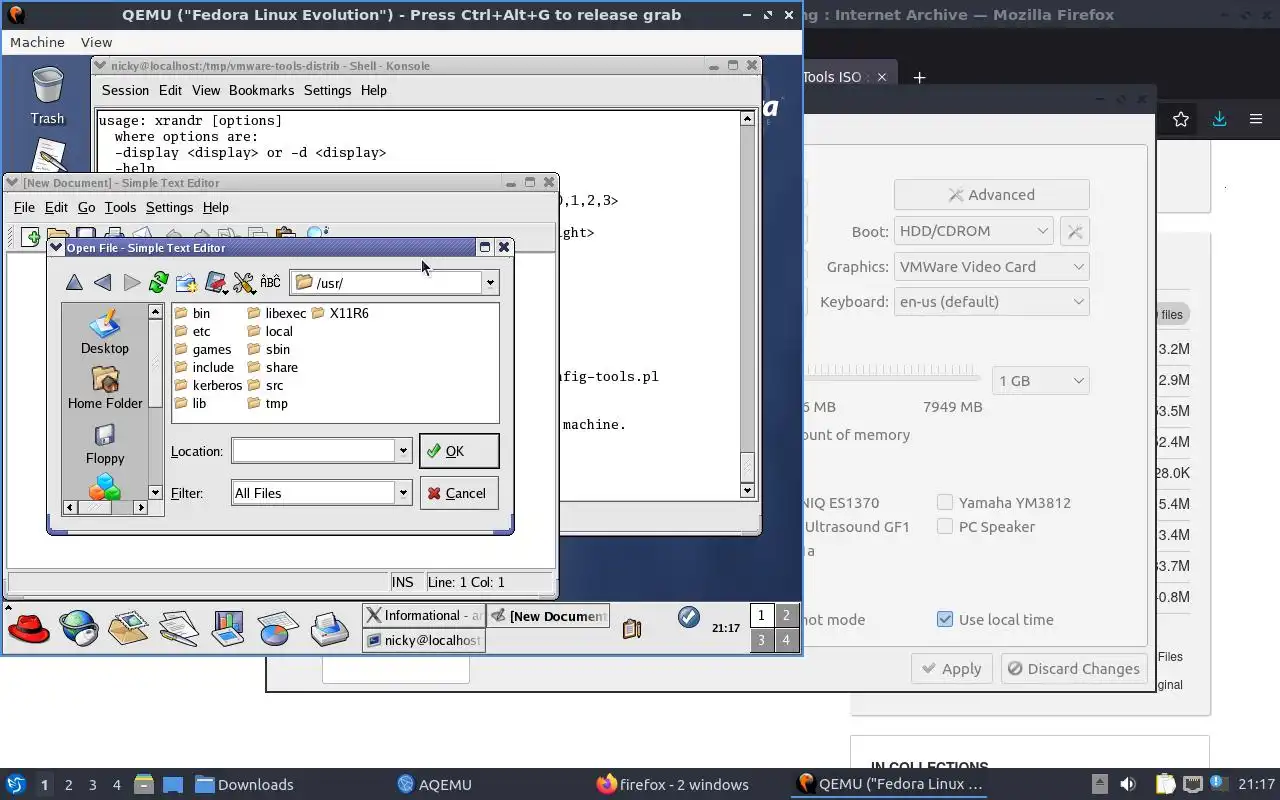Image resolution: width=1280 pixels, height=800 pixels.
Task: Click OK in the Open File dialog
Action: 459,451
